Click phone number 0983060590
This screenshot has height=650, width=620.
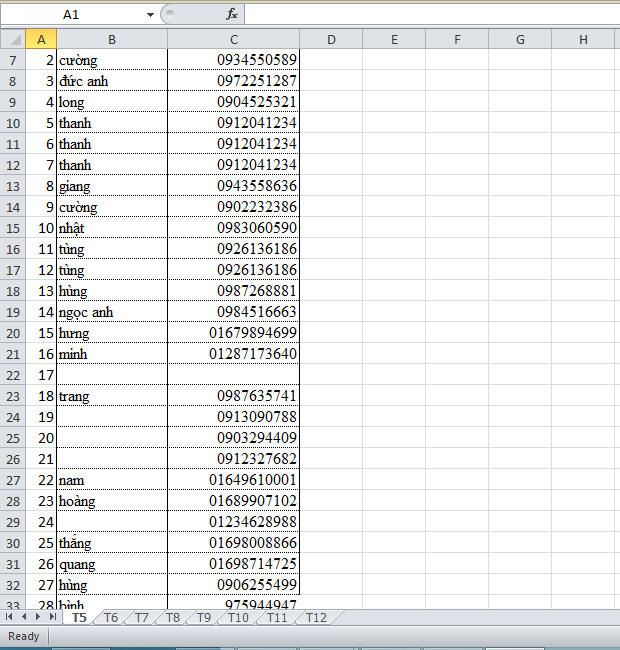tap(234, 228)
